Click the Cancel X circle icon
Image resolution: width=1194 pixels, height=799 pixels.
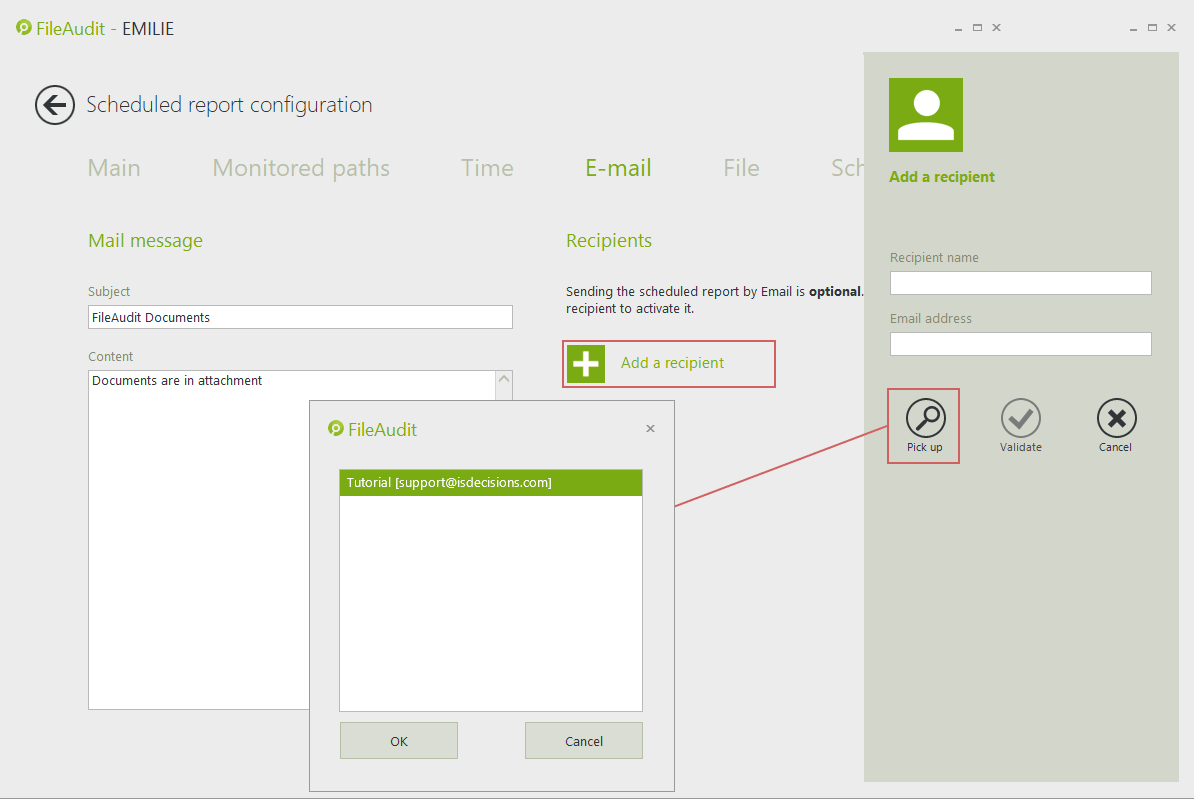tap(1116, 418)
